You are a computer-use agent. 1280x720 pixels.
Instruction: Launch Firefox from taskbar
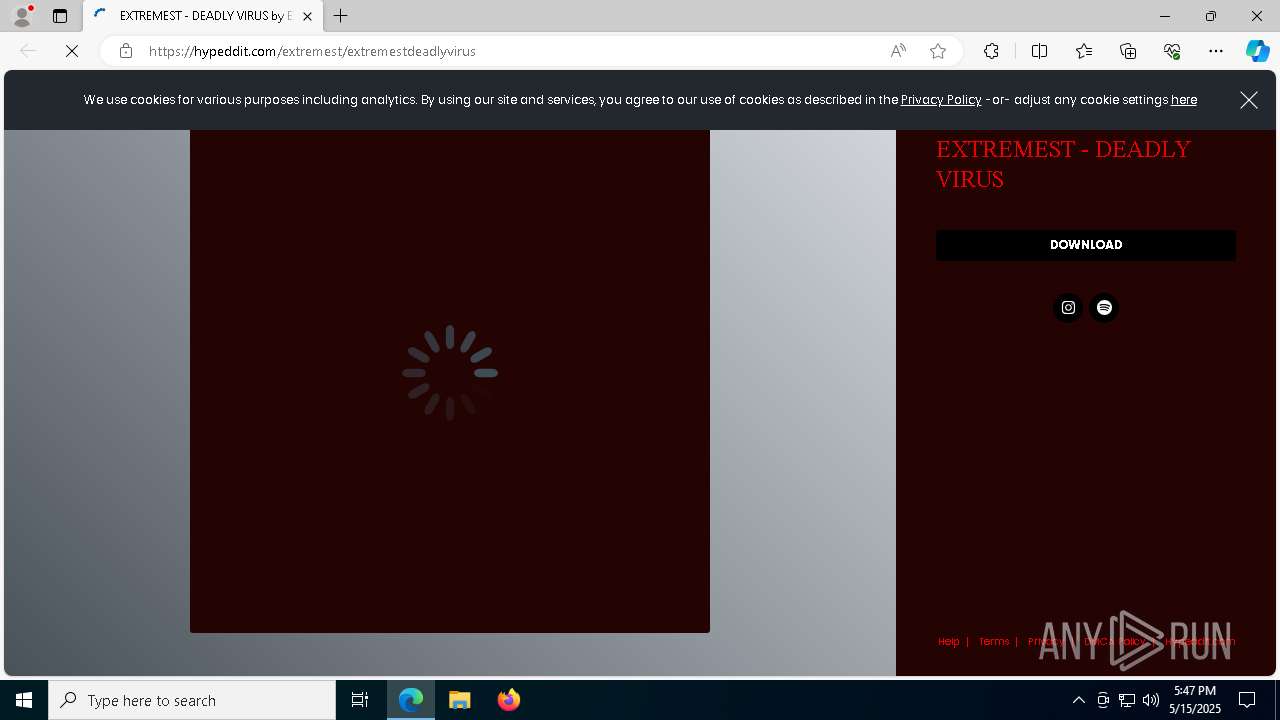[509, 700]
